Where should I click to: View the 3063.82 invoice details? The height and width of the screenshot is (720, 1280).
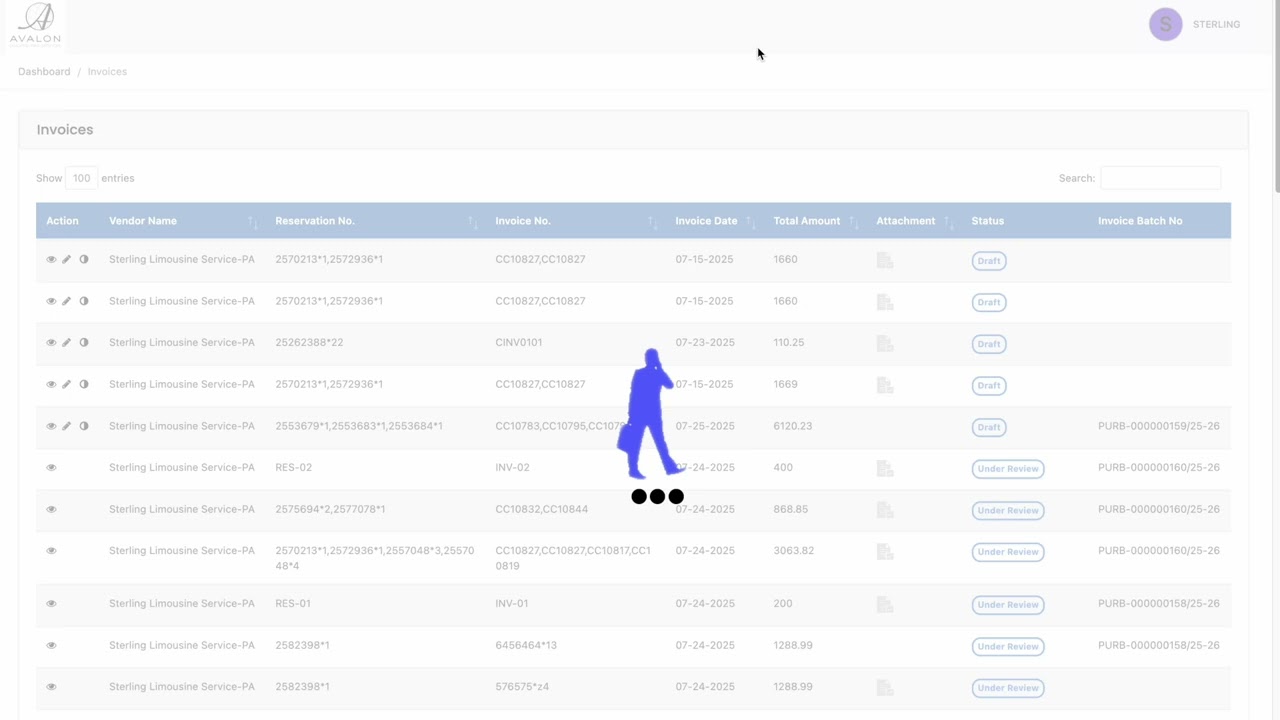51,551
